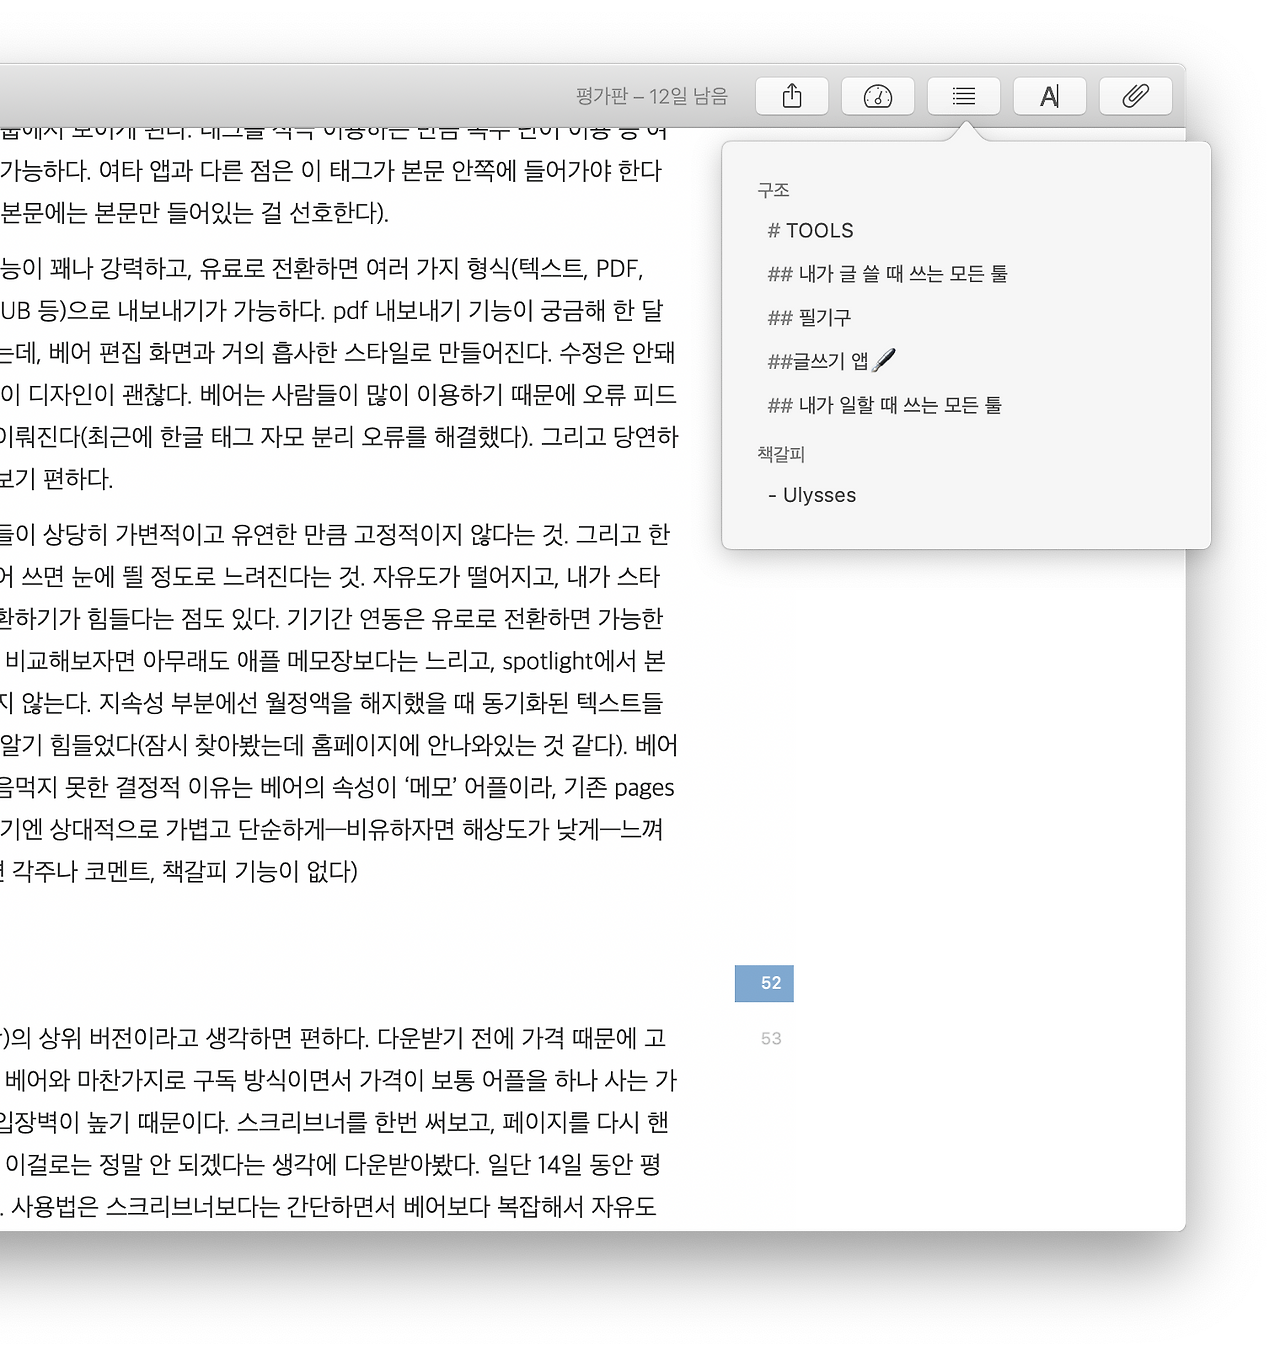The height and width of the screenshot is (1356, 1280).
Task: Toggle the navigation outline list button
Action: [964, 96]
